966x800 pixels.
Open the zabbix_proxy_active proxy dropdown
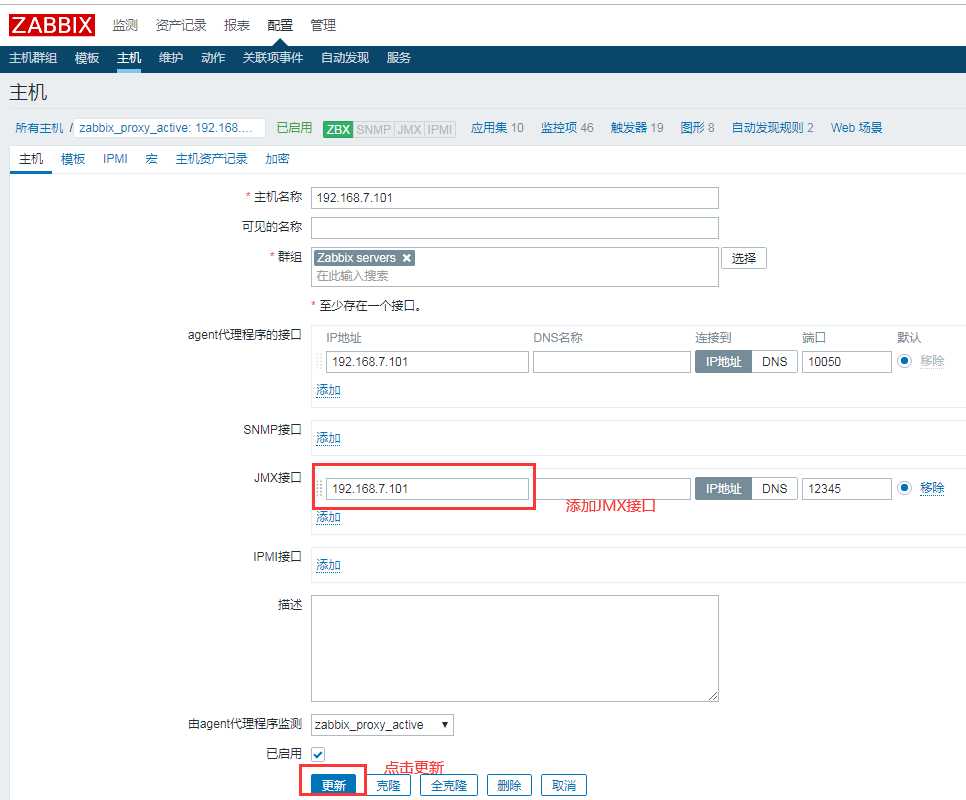[382, 725]
